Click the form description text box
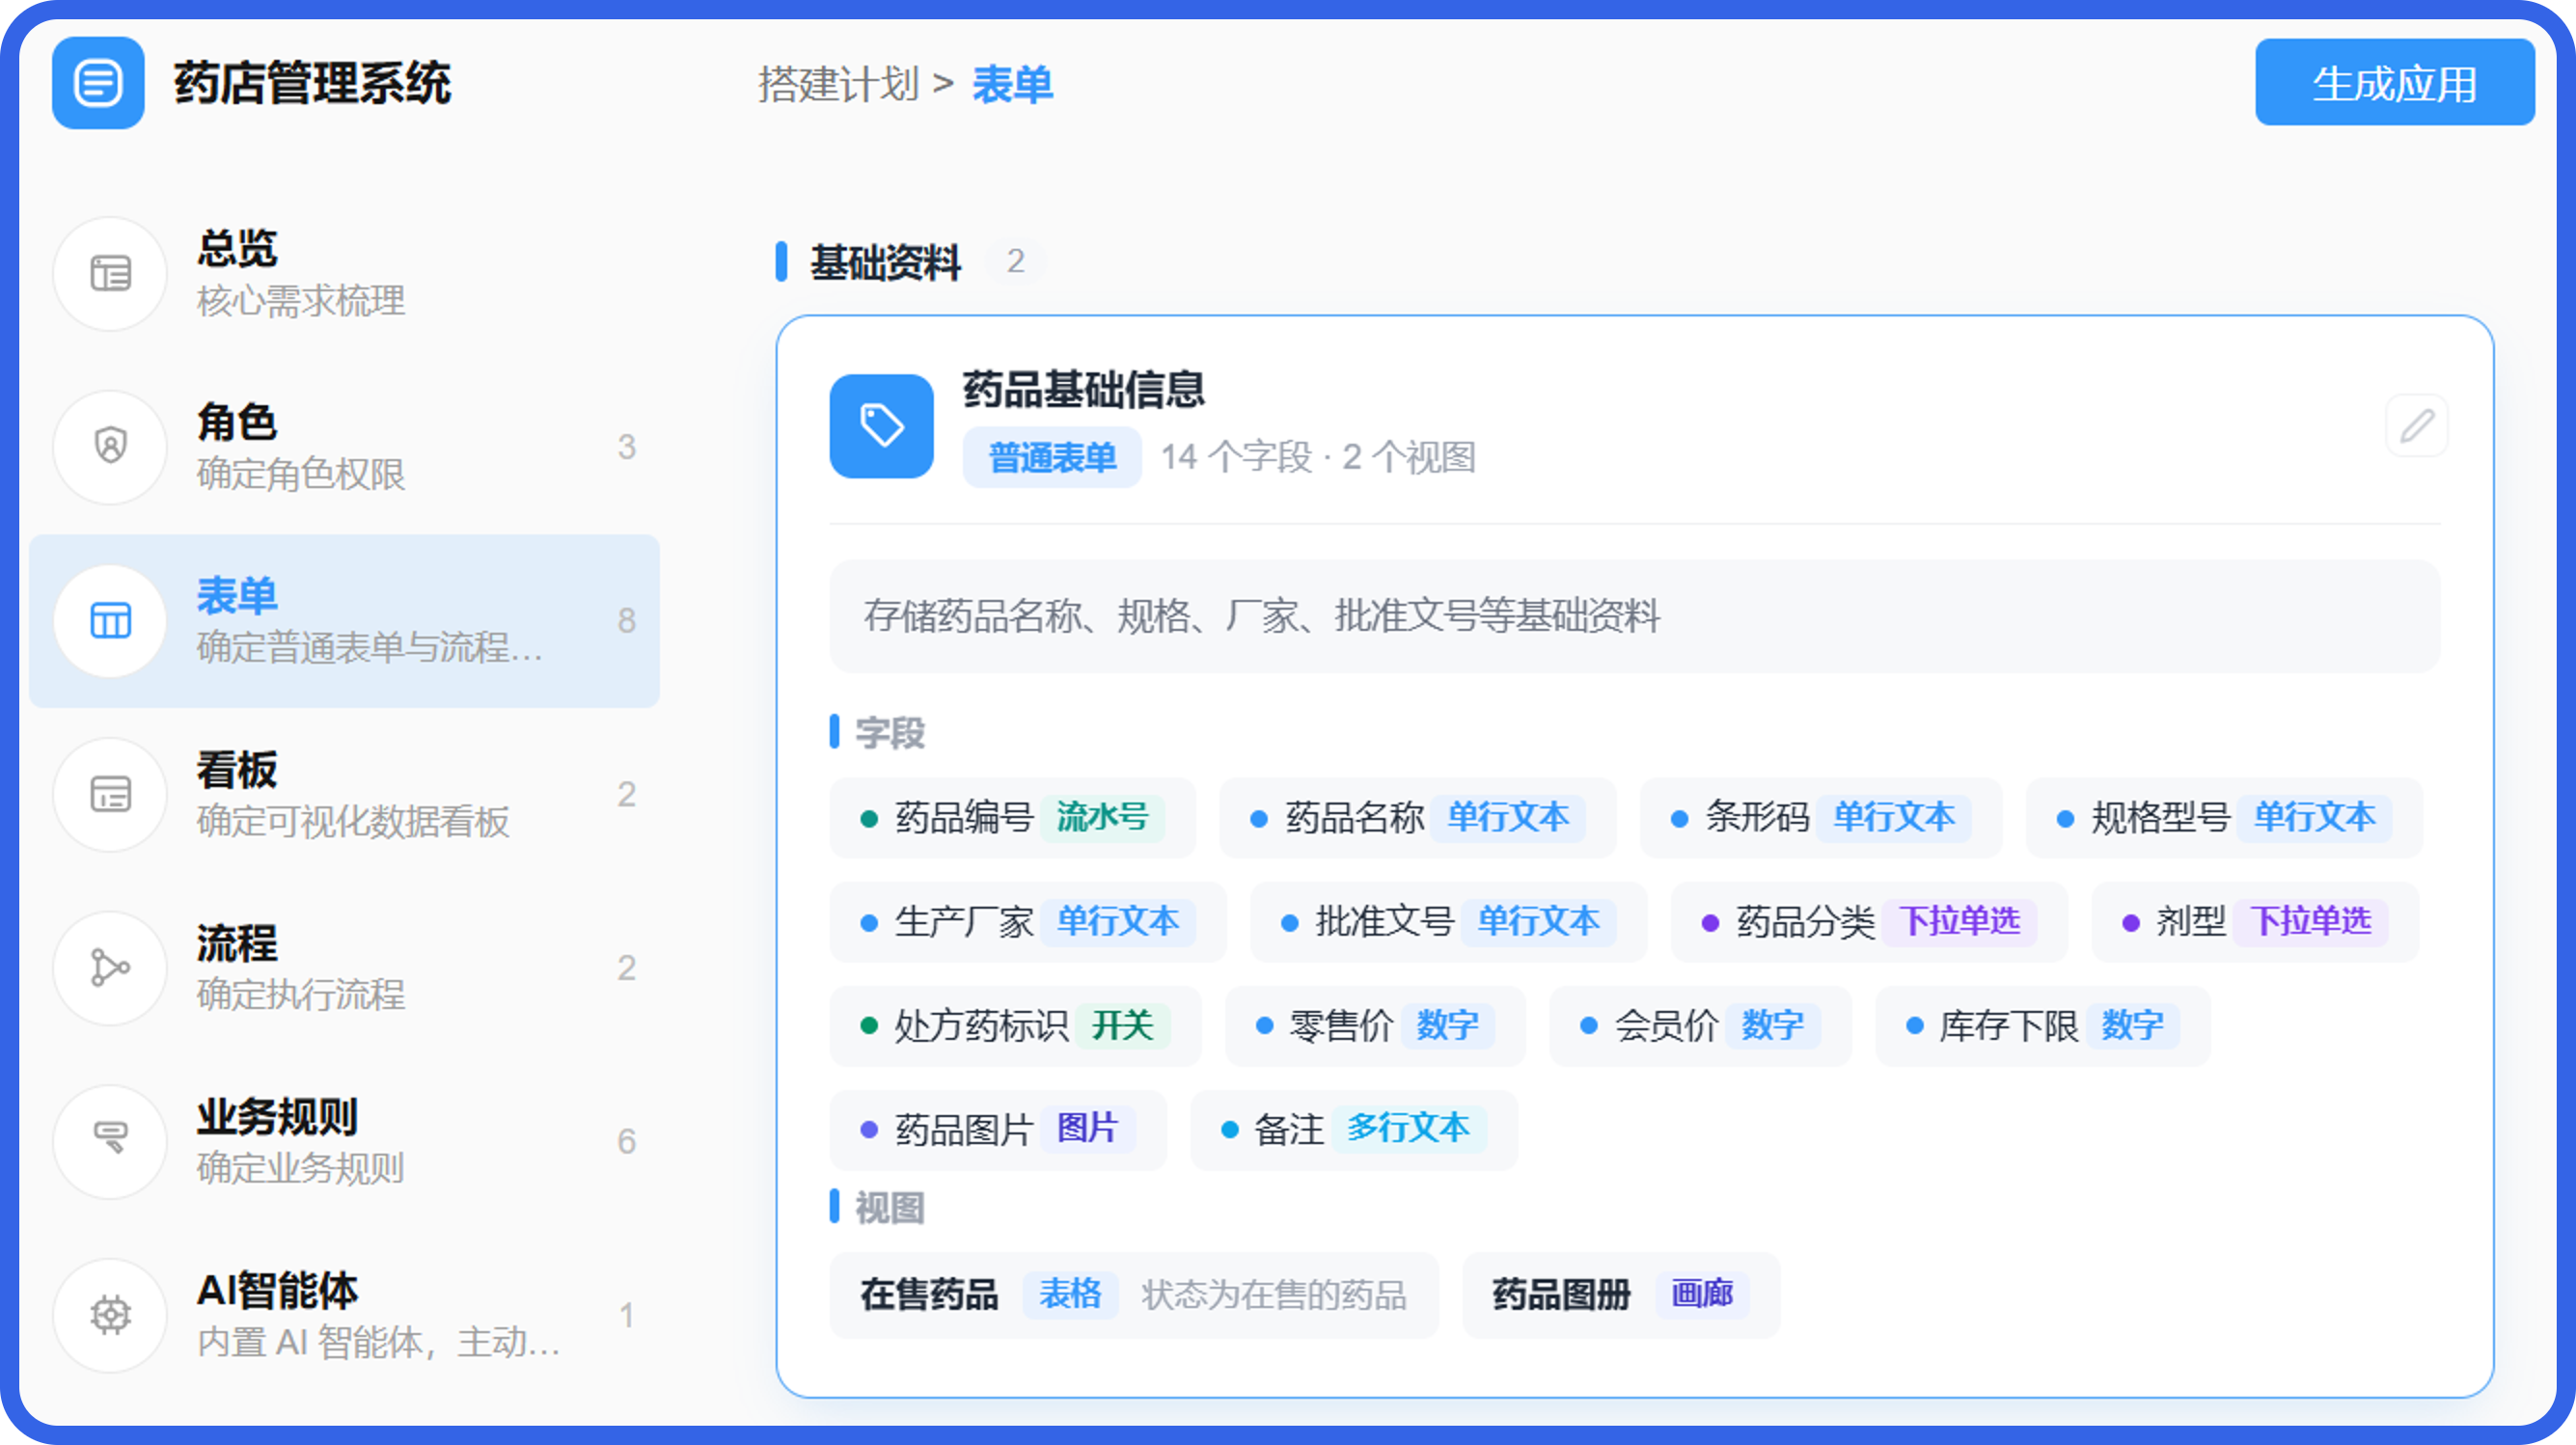The height and width of the screenshot is (1445, 2576). pyautogui.click(x=1635, y=615)
